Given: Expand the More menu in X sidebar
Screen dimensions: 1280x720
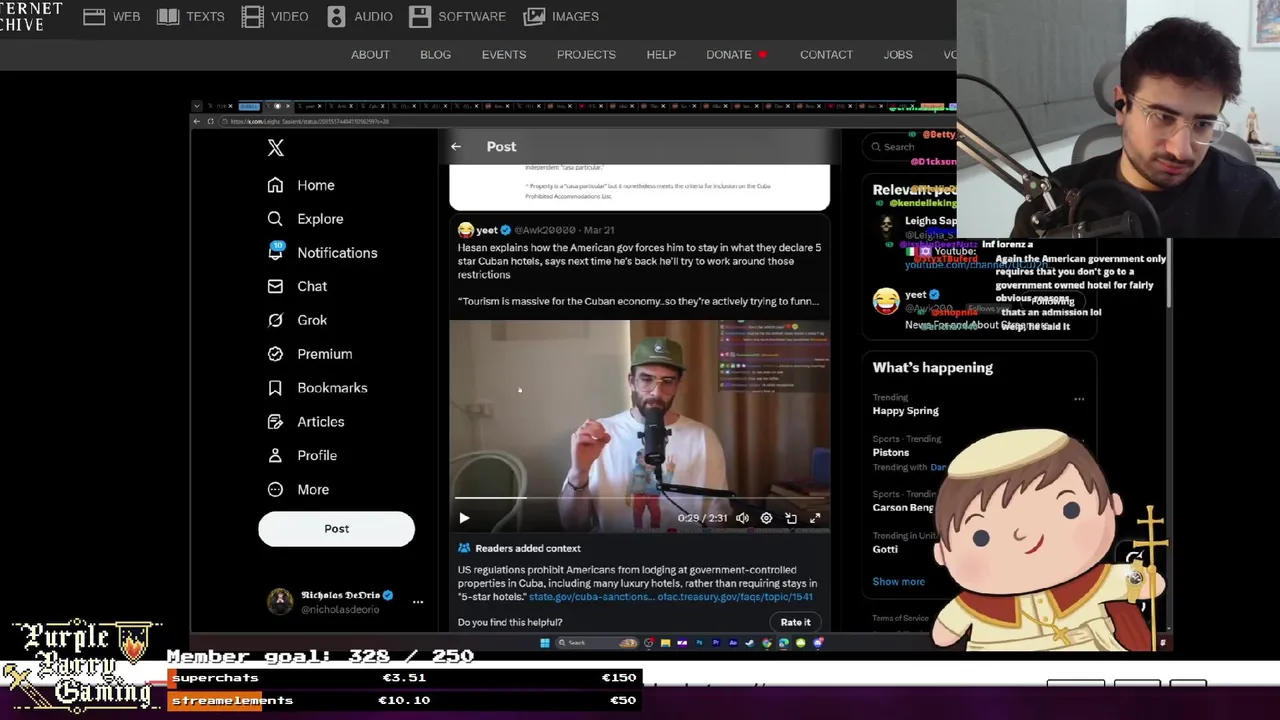Looking at the screenshot, I should [298, 489].
